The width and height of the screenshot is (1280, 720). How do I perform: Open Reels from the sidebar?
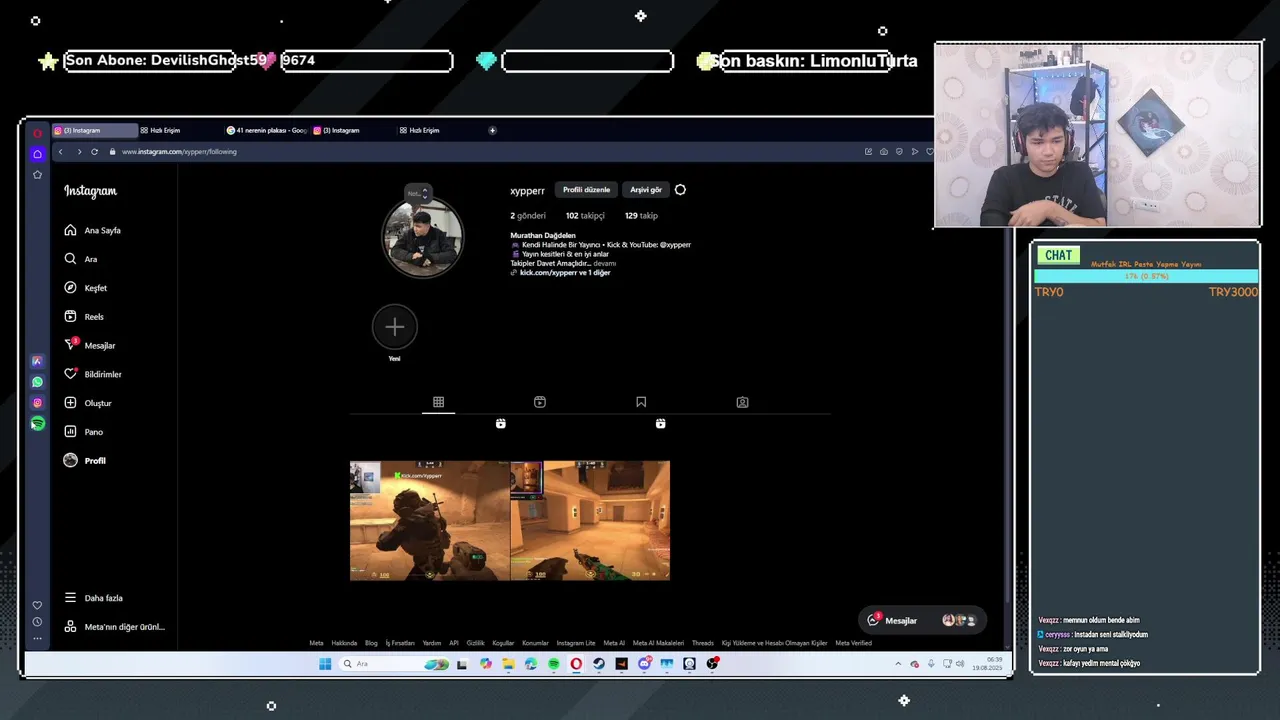click(84, 317)
